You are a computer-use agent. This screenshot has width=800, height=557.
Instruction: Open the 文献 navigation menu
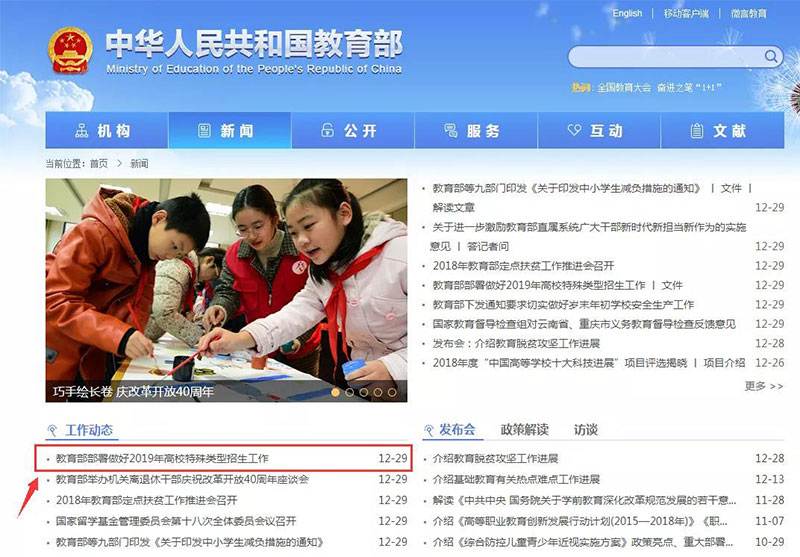click(x=722, y=131)
